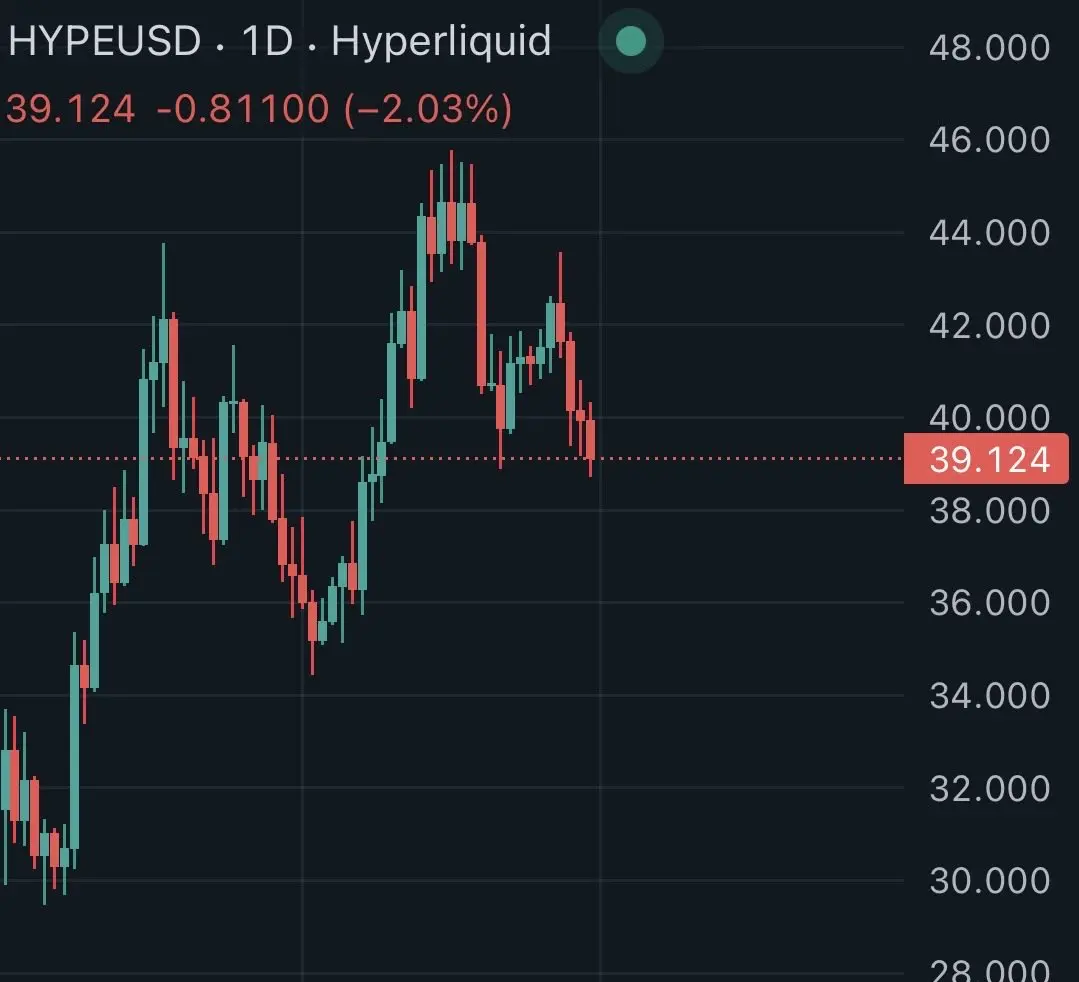Screen dimensions: 1079x982
Task: Click the latest red candle at chart's right edge
Action: [x=590, y=439]
